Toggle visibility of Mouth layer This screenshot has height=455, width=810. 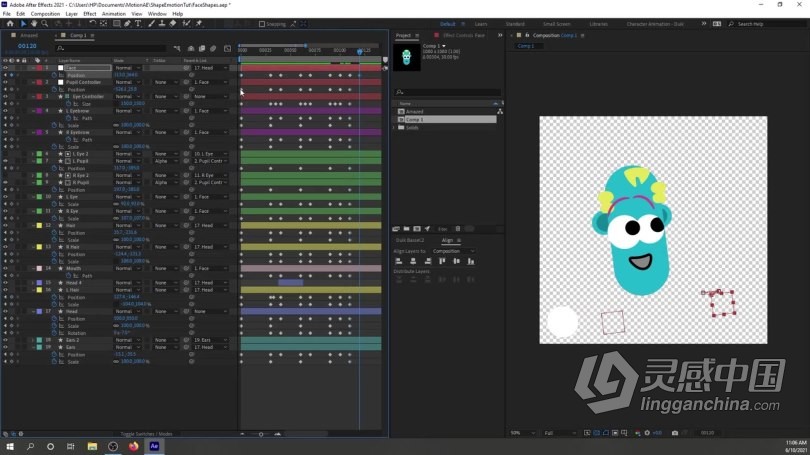click(5, 269)
